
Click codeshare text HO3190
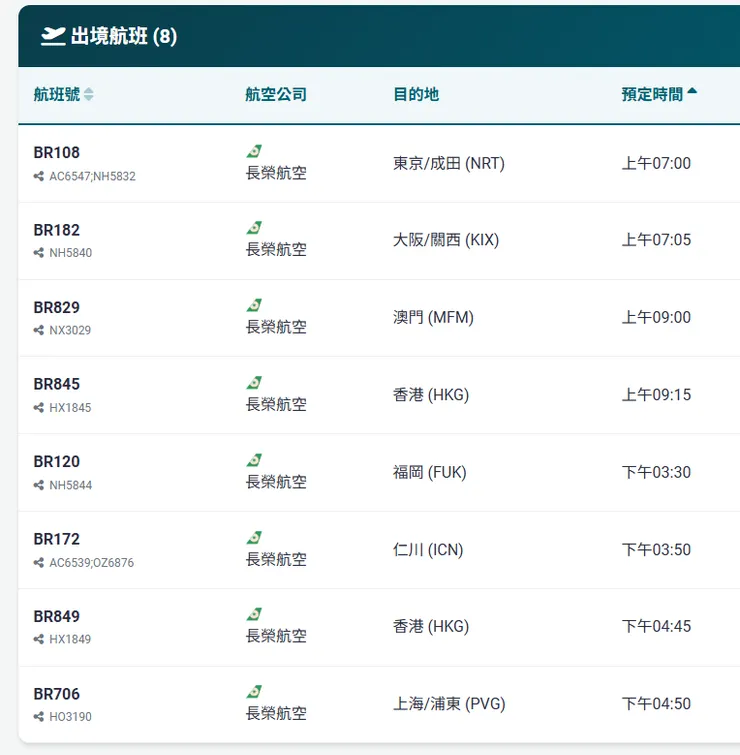70,717
